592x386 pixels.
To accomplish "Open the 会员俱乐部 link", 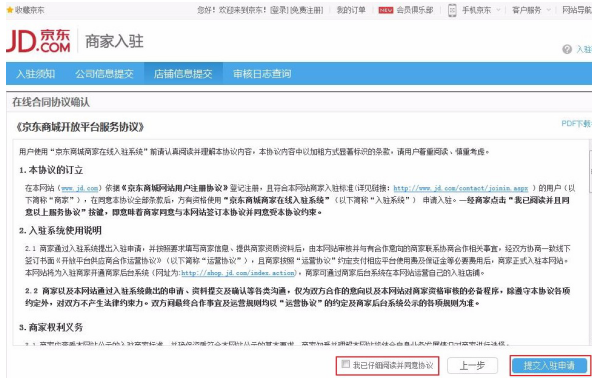I will [x=415, y=10].
